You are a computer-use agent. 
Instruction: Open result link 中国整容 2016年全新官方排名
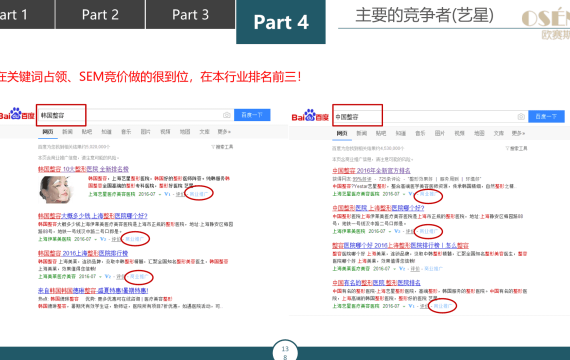(371, 171)
